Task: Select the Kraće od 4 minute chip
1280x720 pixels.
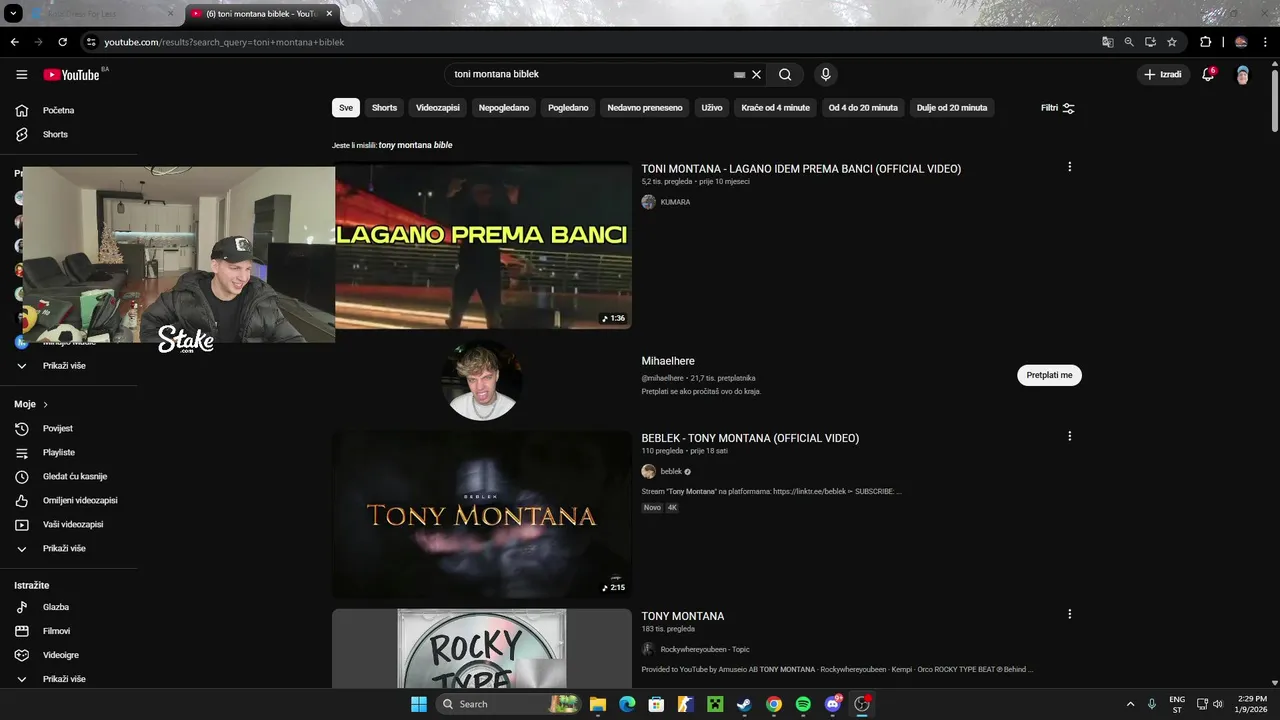Action: (776, 108)
